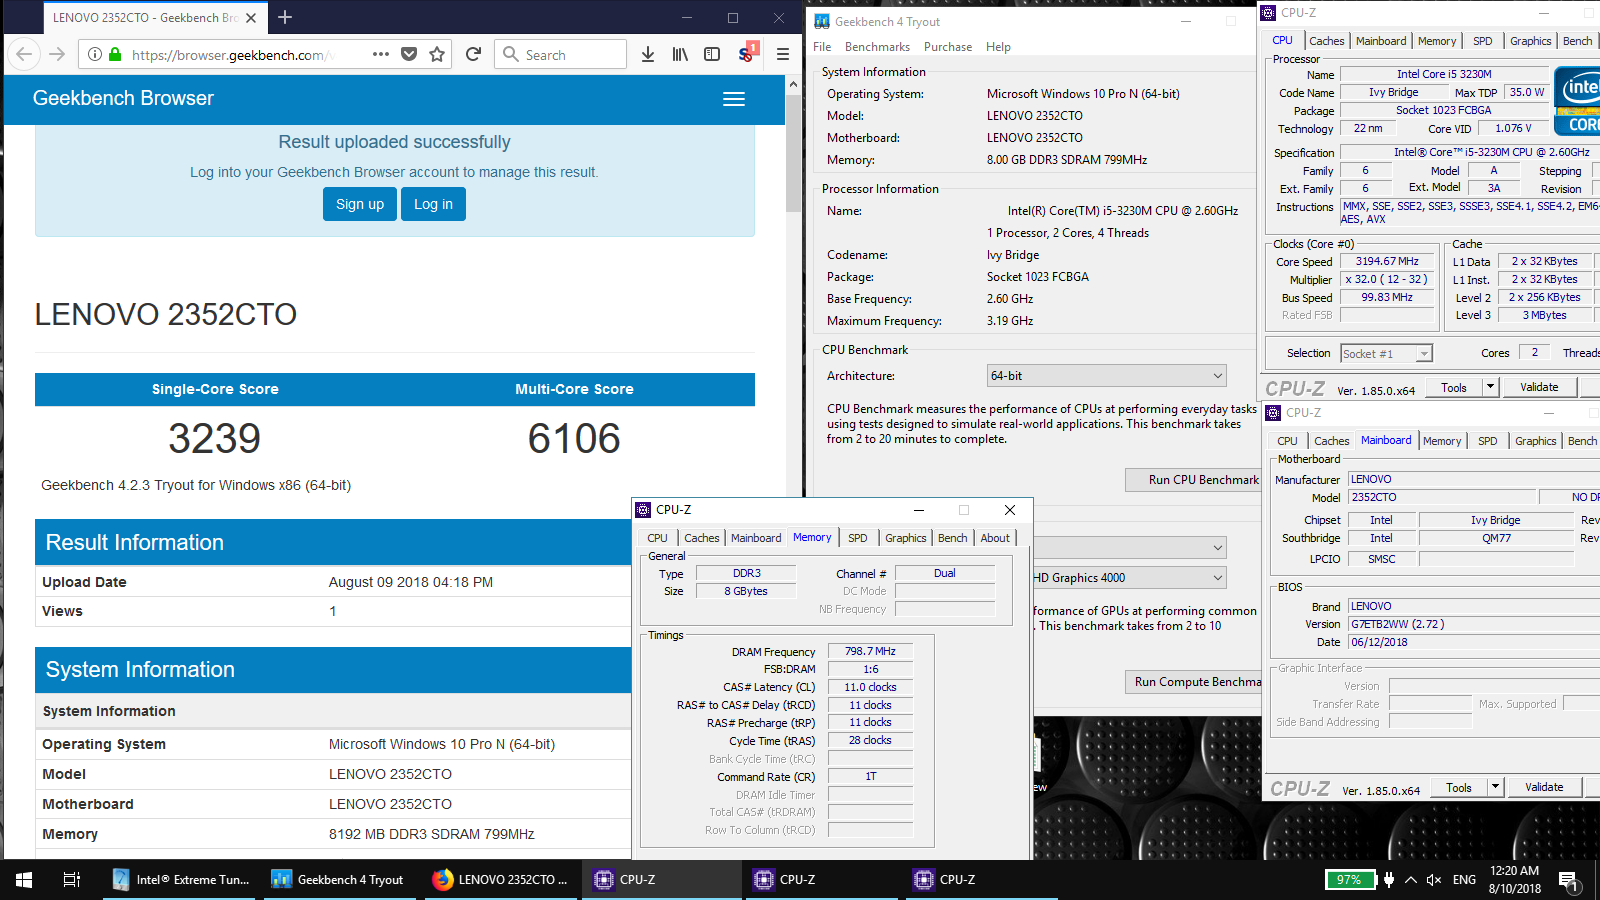
Task: Click ENG input language indicator
Action: point(1464,880)
